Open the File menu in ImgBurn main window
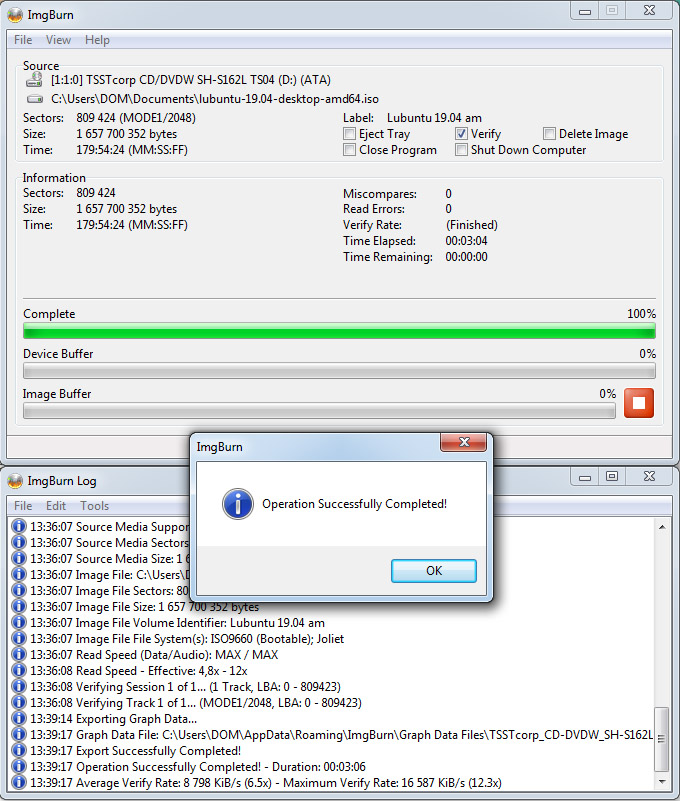This screenshot has width=680, height=801. [23, 40]
